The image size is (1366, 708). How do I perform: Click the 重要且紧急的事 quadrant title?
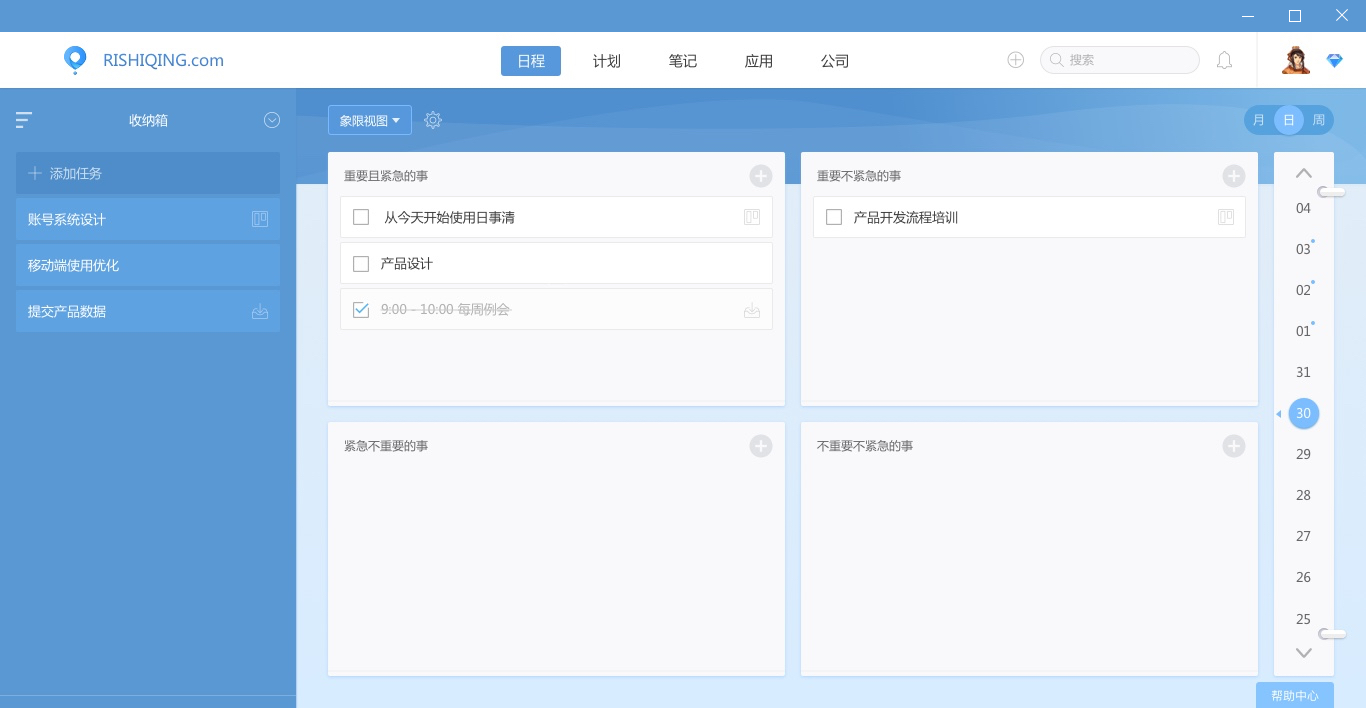pos(386,176)
